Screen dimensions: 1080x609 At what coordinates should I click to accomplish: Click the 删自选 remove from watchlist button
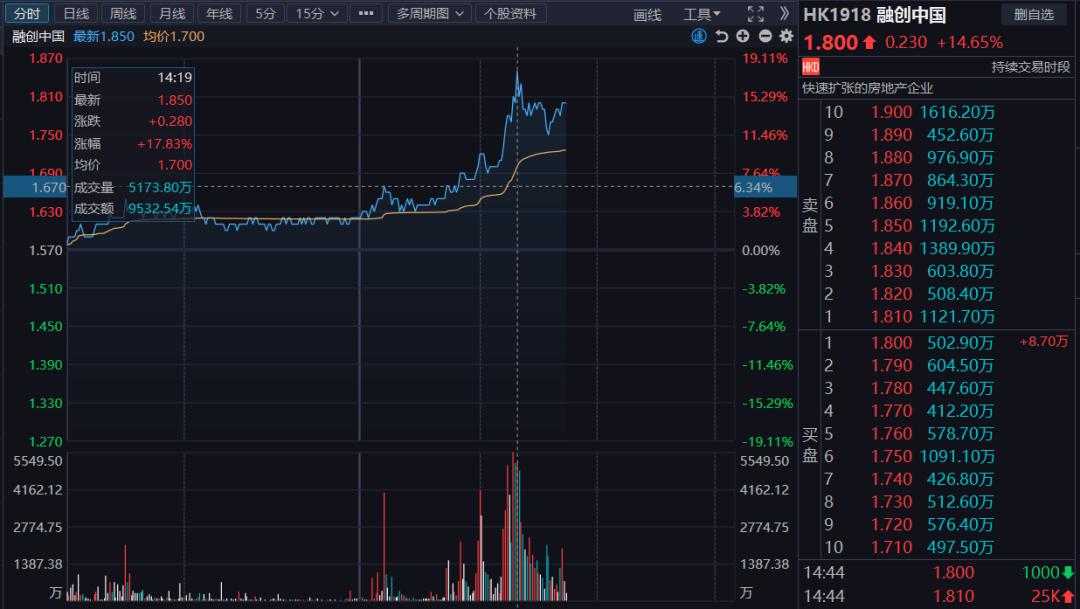point(1034,14)
